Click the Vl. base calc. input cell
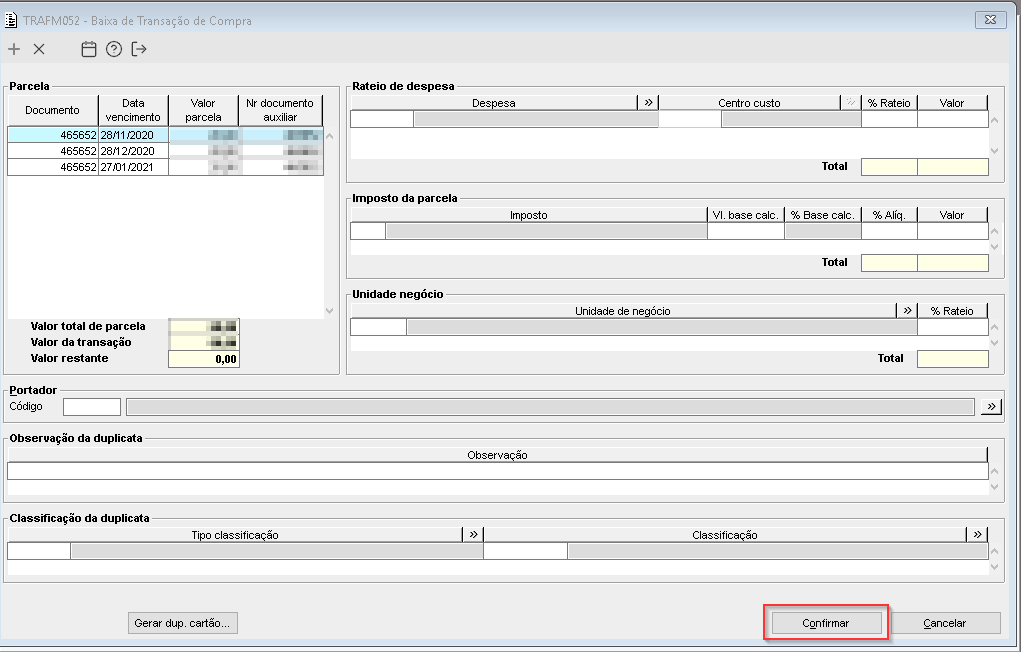 (x=746, y=231)
